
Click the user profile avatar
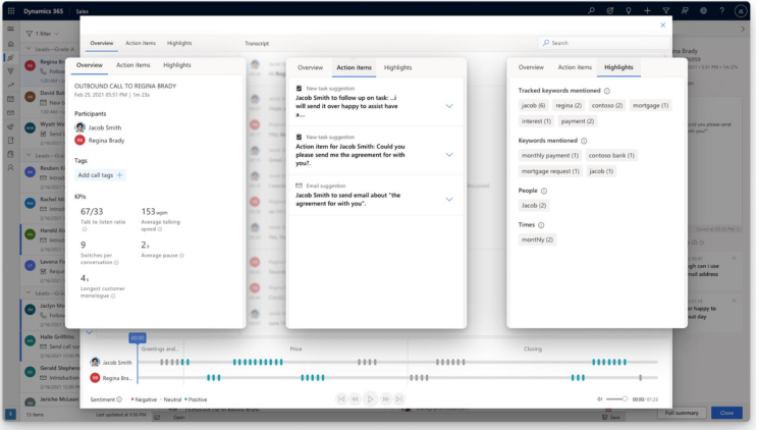pyautogui.click(x=740, y=10)
